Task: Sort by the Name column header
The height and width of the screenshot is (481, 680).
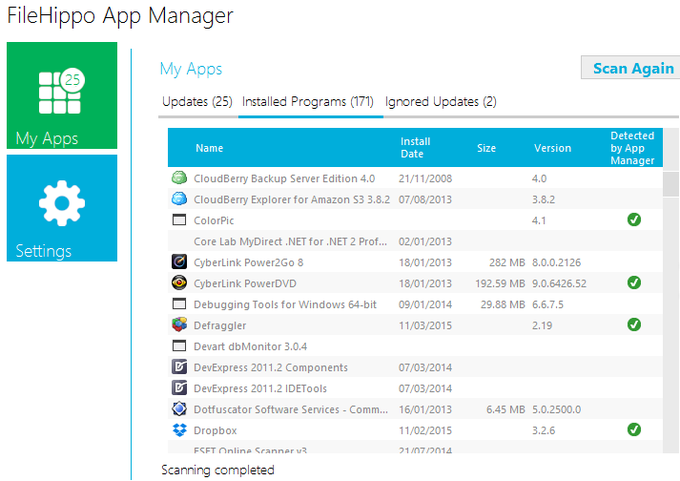Action: point(209,148)
